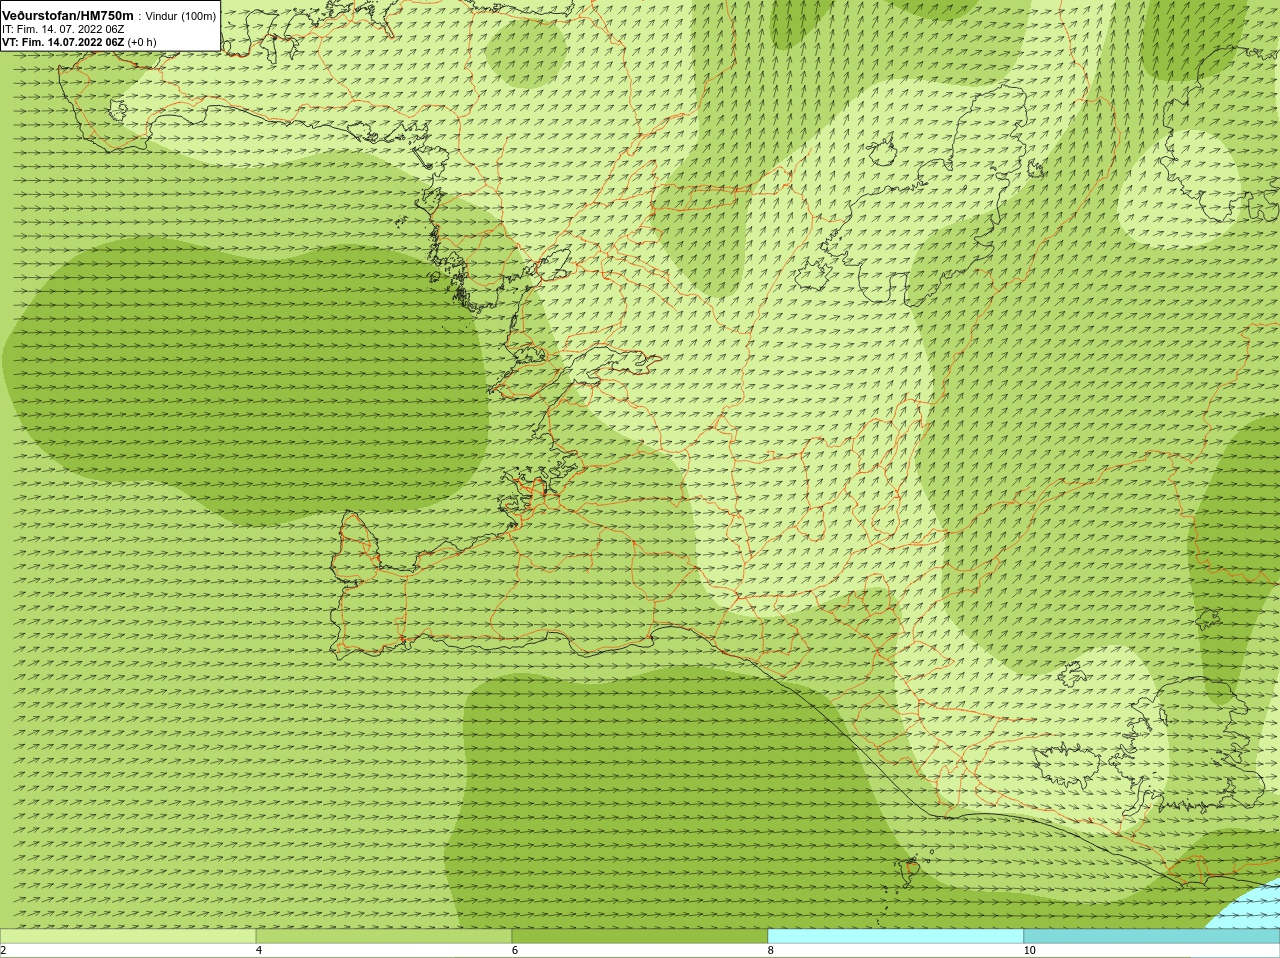The image size is (1280, 958).
Task: Click the Veðurstofan/HM750m title text
Action: [68, 16]
